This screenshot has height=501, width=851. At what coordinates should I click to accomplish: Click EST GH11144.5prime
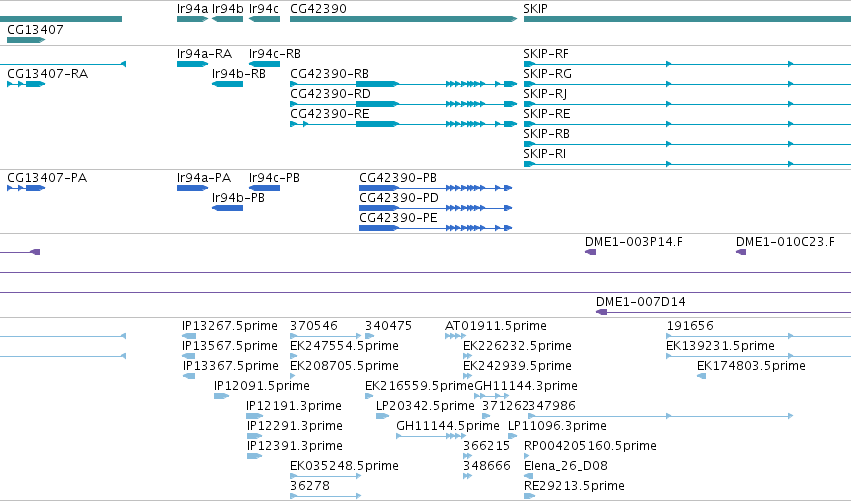tap(431, 436)
